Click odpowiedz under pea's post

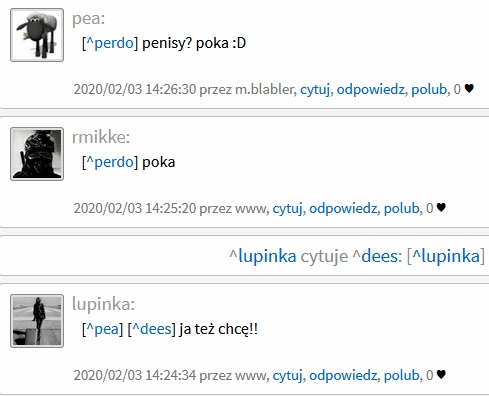pos(371,89)
